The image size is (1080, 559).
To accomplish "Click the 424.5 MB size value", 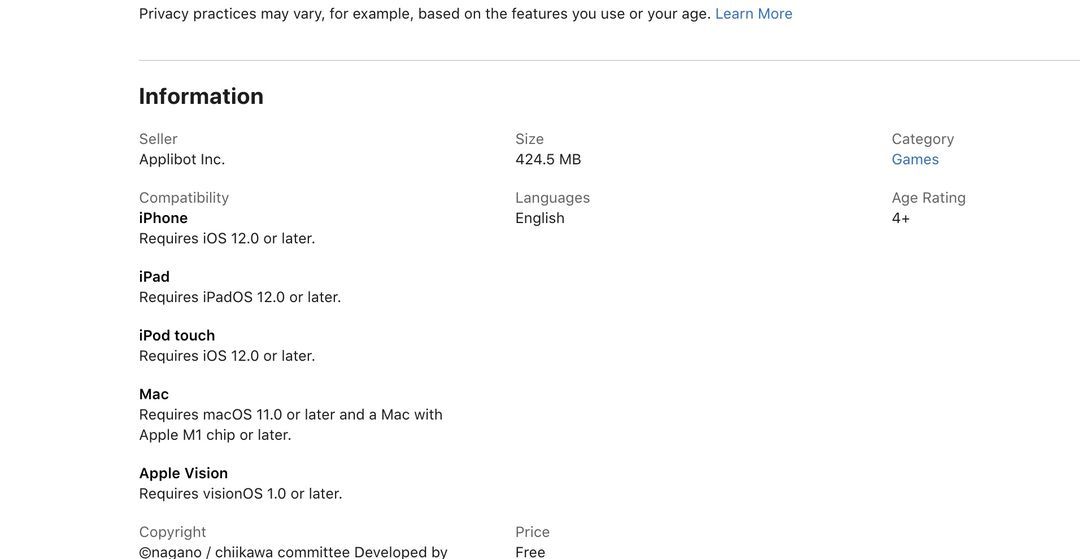I will (x=548, y=159).
